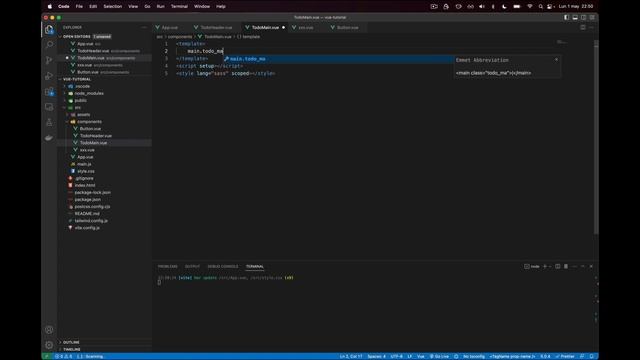Open Remote Explorer in activity bar
Screen dimensions: 640x360
coord(49,107)
